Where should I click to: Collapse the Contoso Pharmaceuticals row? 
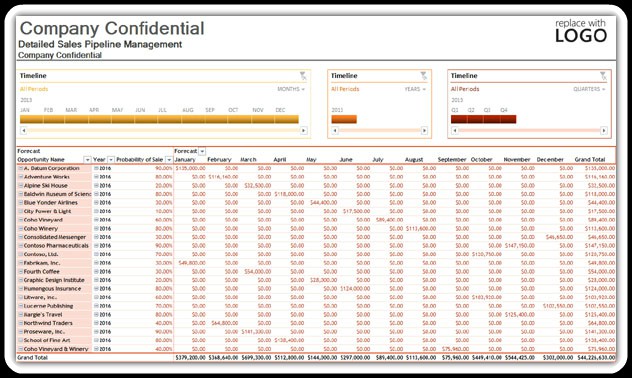coord(21,245)
